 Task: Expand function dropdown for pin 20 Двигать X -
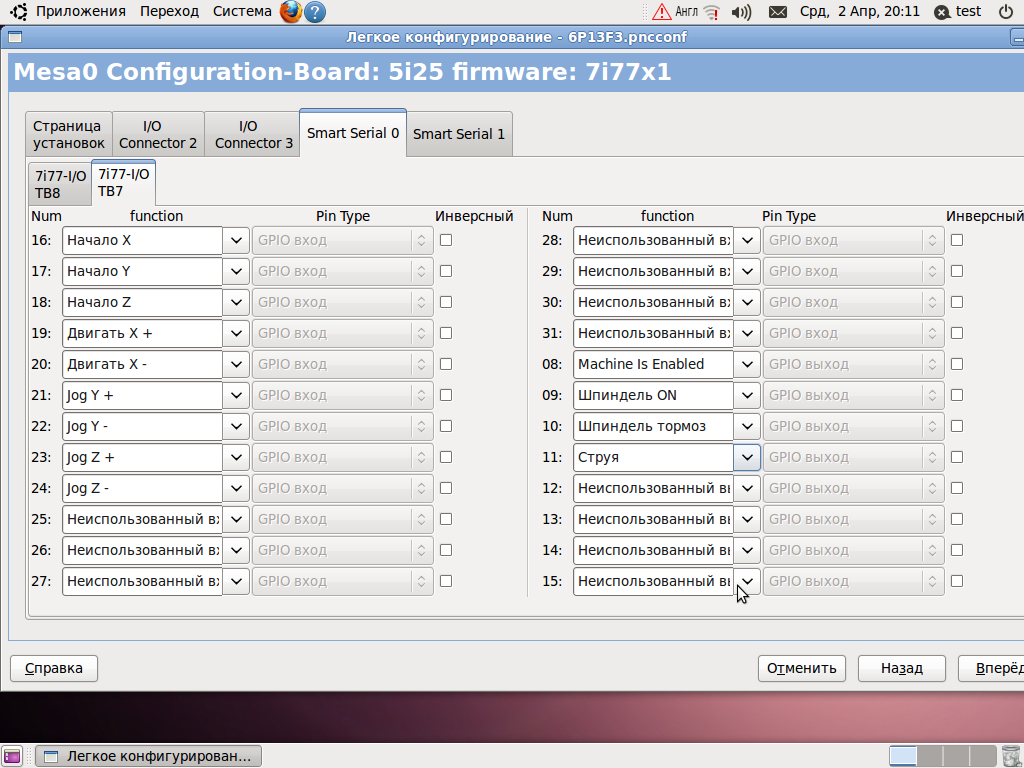tap(236, 364)
